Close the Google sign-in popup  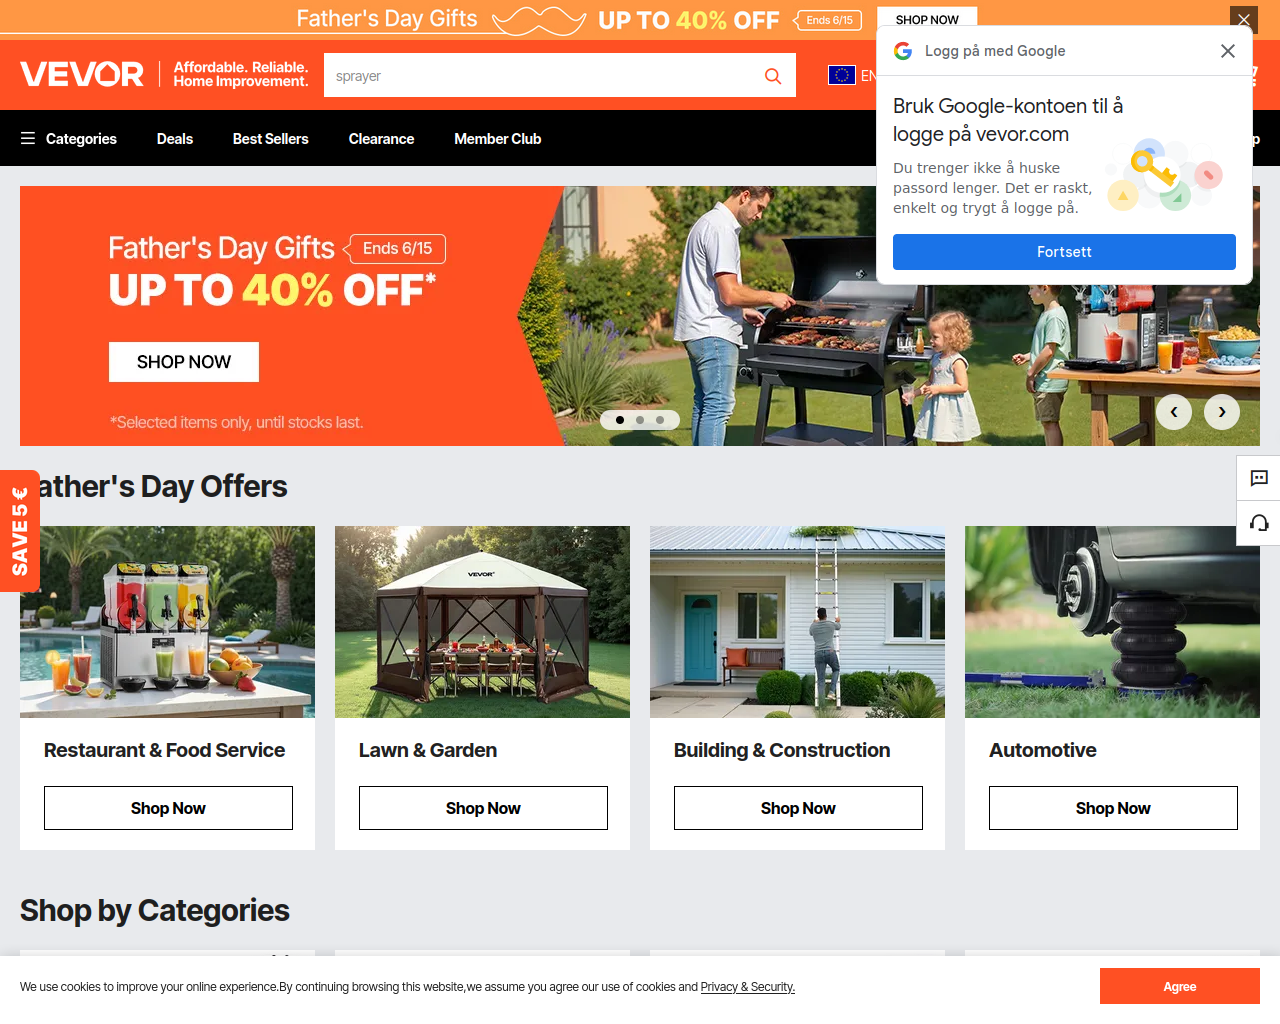(x=1228, y=51)
